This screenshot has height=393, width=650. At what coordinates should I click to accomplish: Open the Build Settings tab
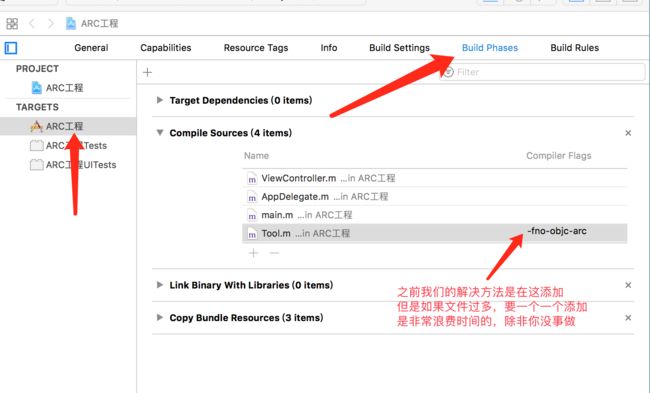[400, 48]
